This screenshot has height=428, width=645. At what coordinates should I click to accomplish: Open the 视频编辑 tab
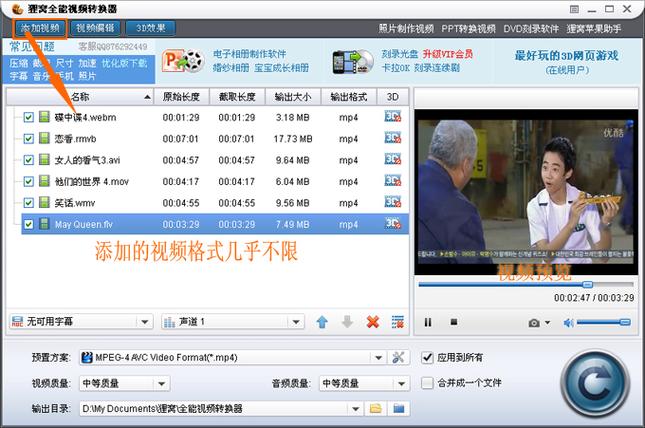tap(96, 27)
